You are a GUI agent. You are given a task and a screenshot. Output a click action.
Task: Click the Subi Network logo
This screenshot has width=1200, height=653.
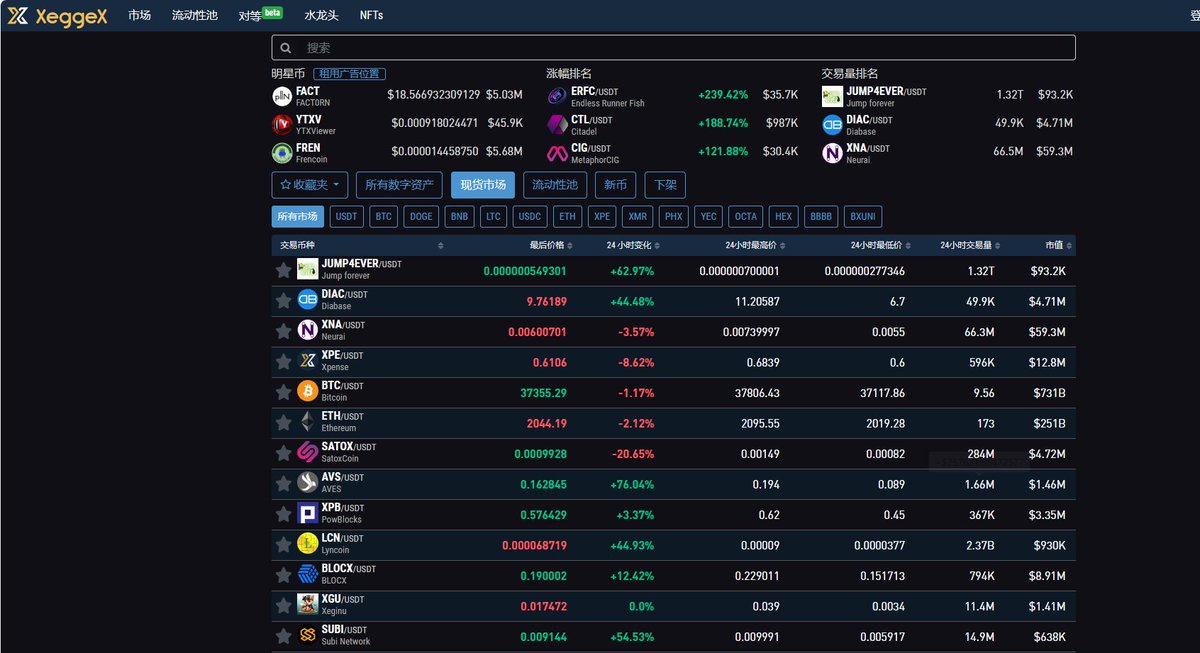pyautogui.click(x=307, y=635)
